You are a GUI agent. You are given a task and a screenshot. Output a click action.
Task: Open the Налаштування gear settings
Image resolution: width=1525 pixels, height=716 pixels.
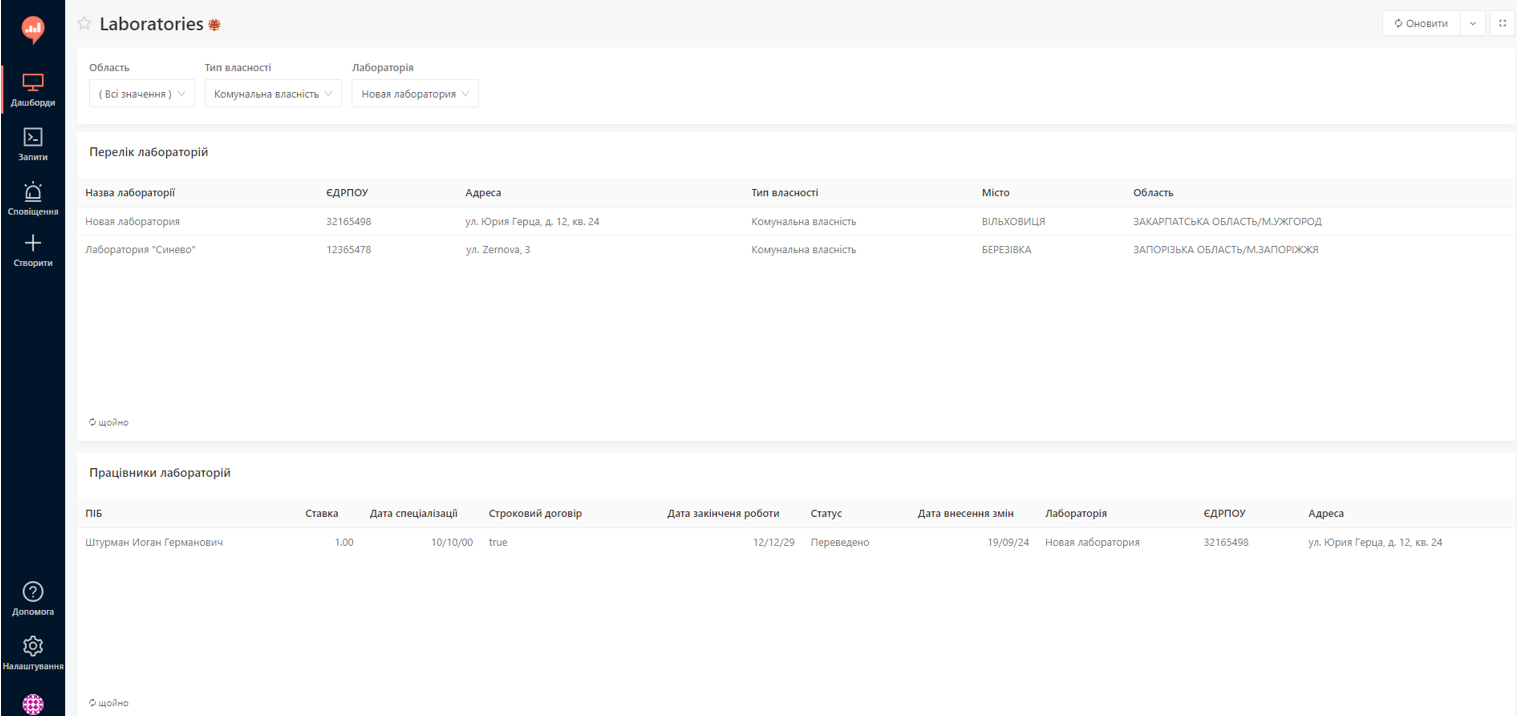coord(33,654)
